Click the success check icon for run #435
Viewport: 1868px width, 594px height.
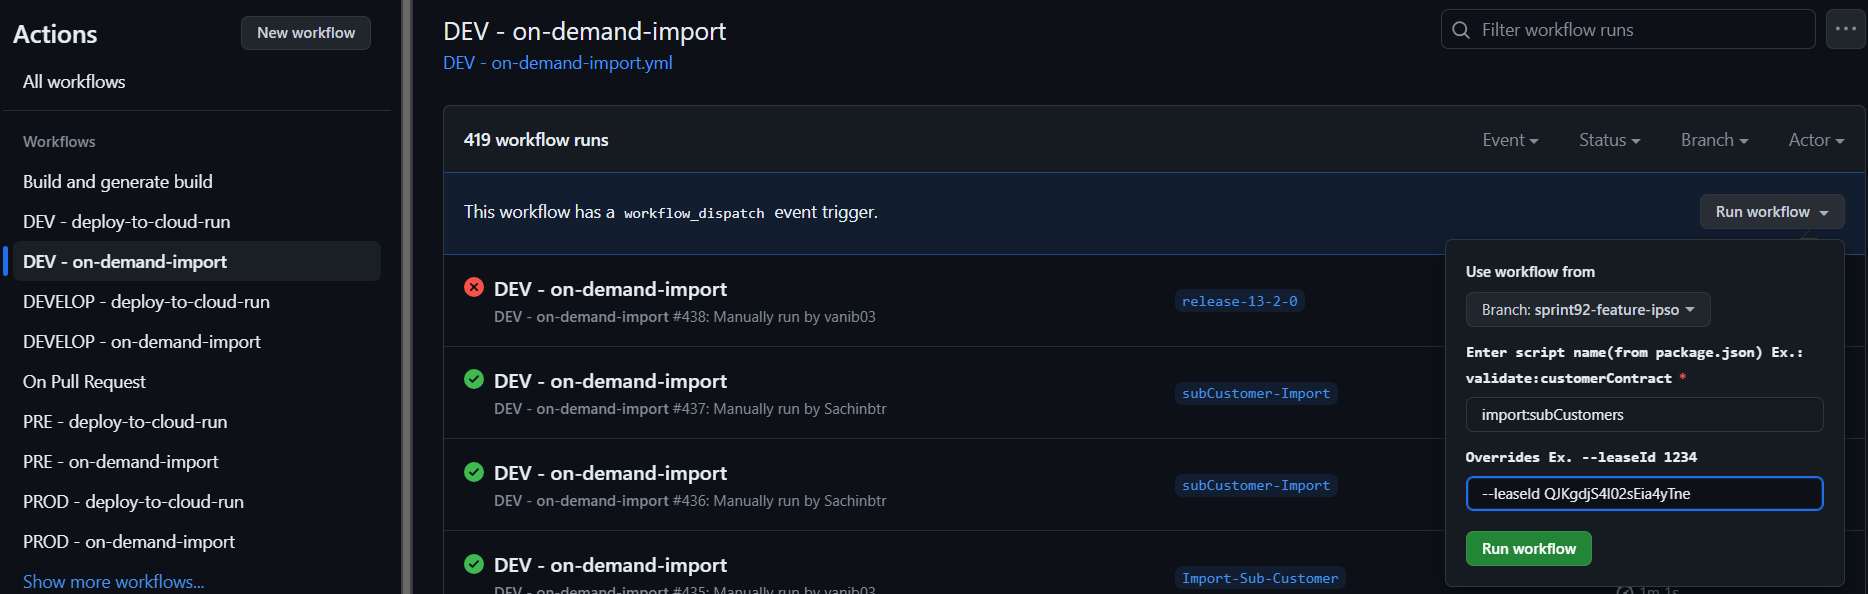pyautogui.click(x=474, y=563)
